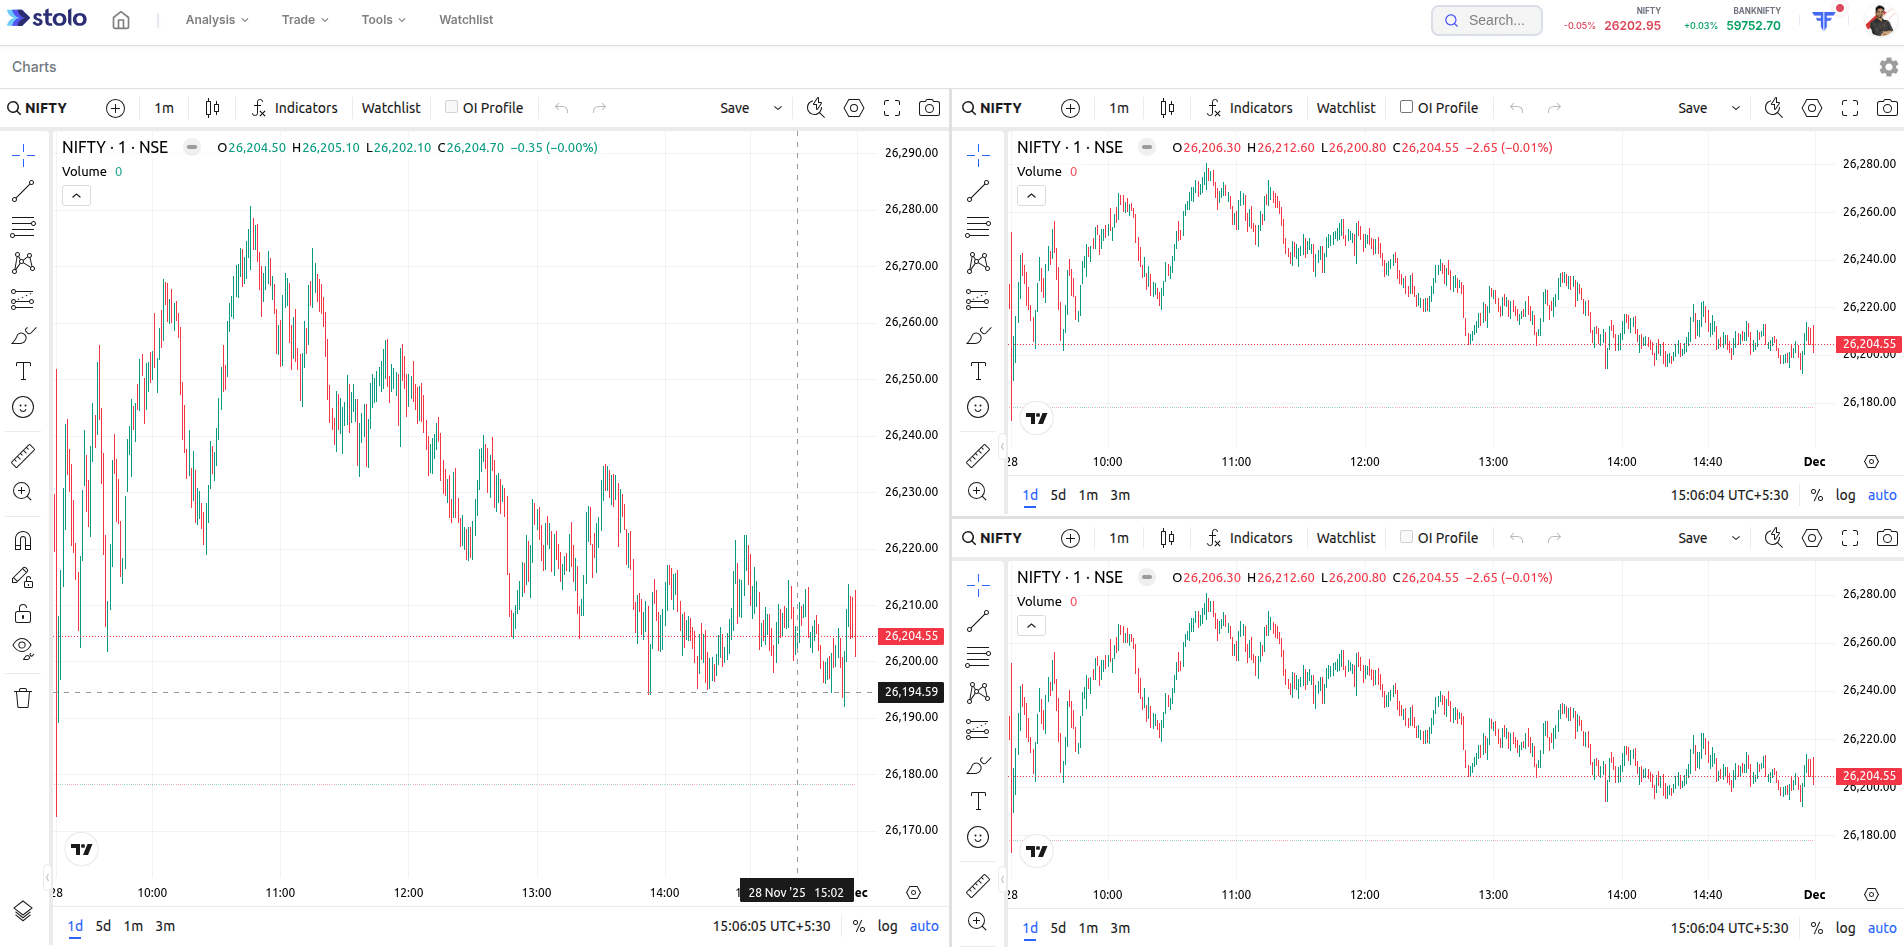
Task: Select the brush drawing tool
Action: 22,335
